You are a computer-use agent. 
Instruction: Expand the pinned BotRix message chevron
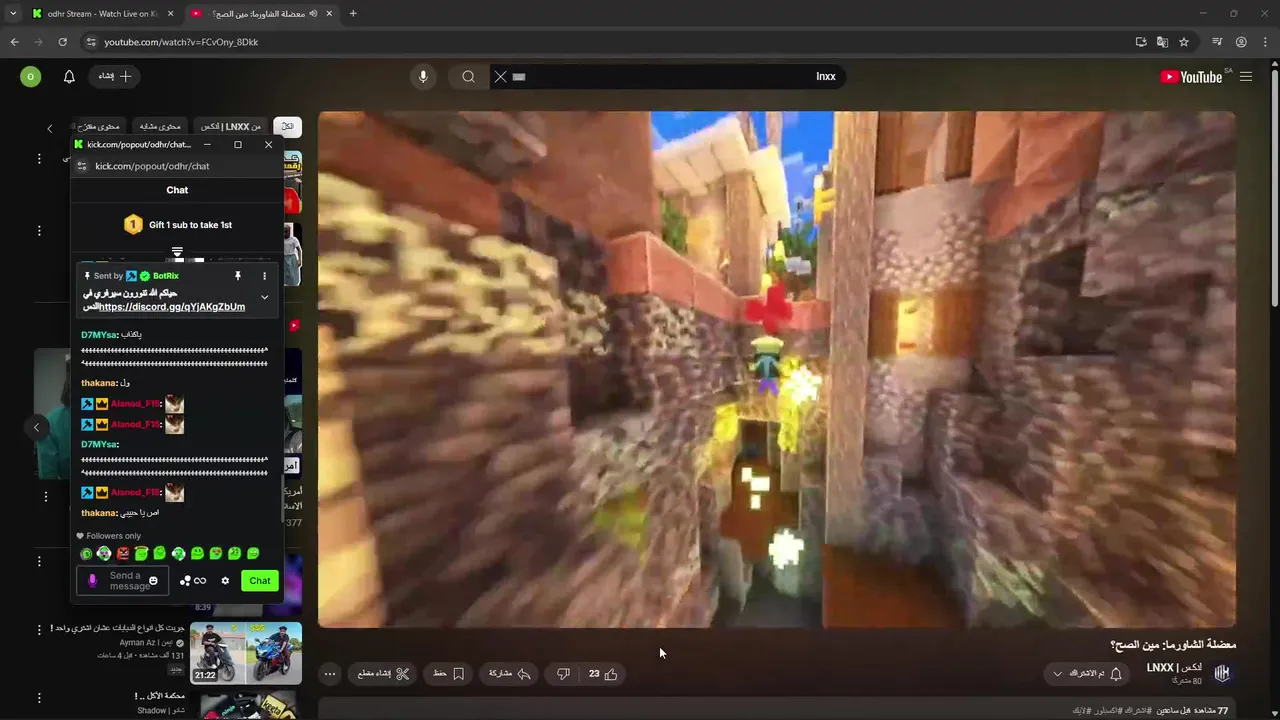264,297
